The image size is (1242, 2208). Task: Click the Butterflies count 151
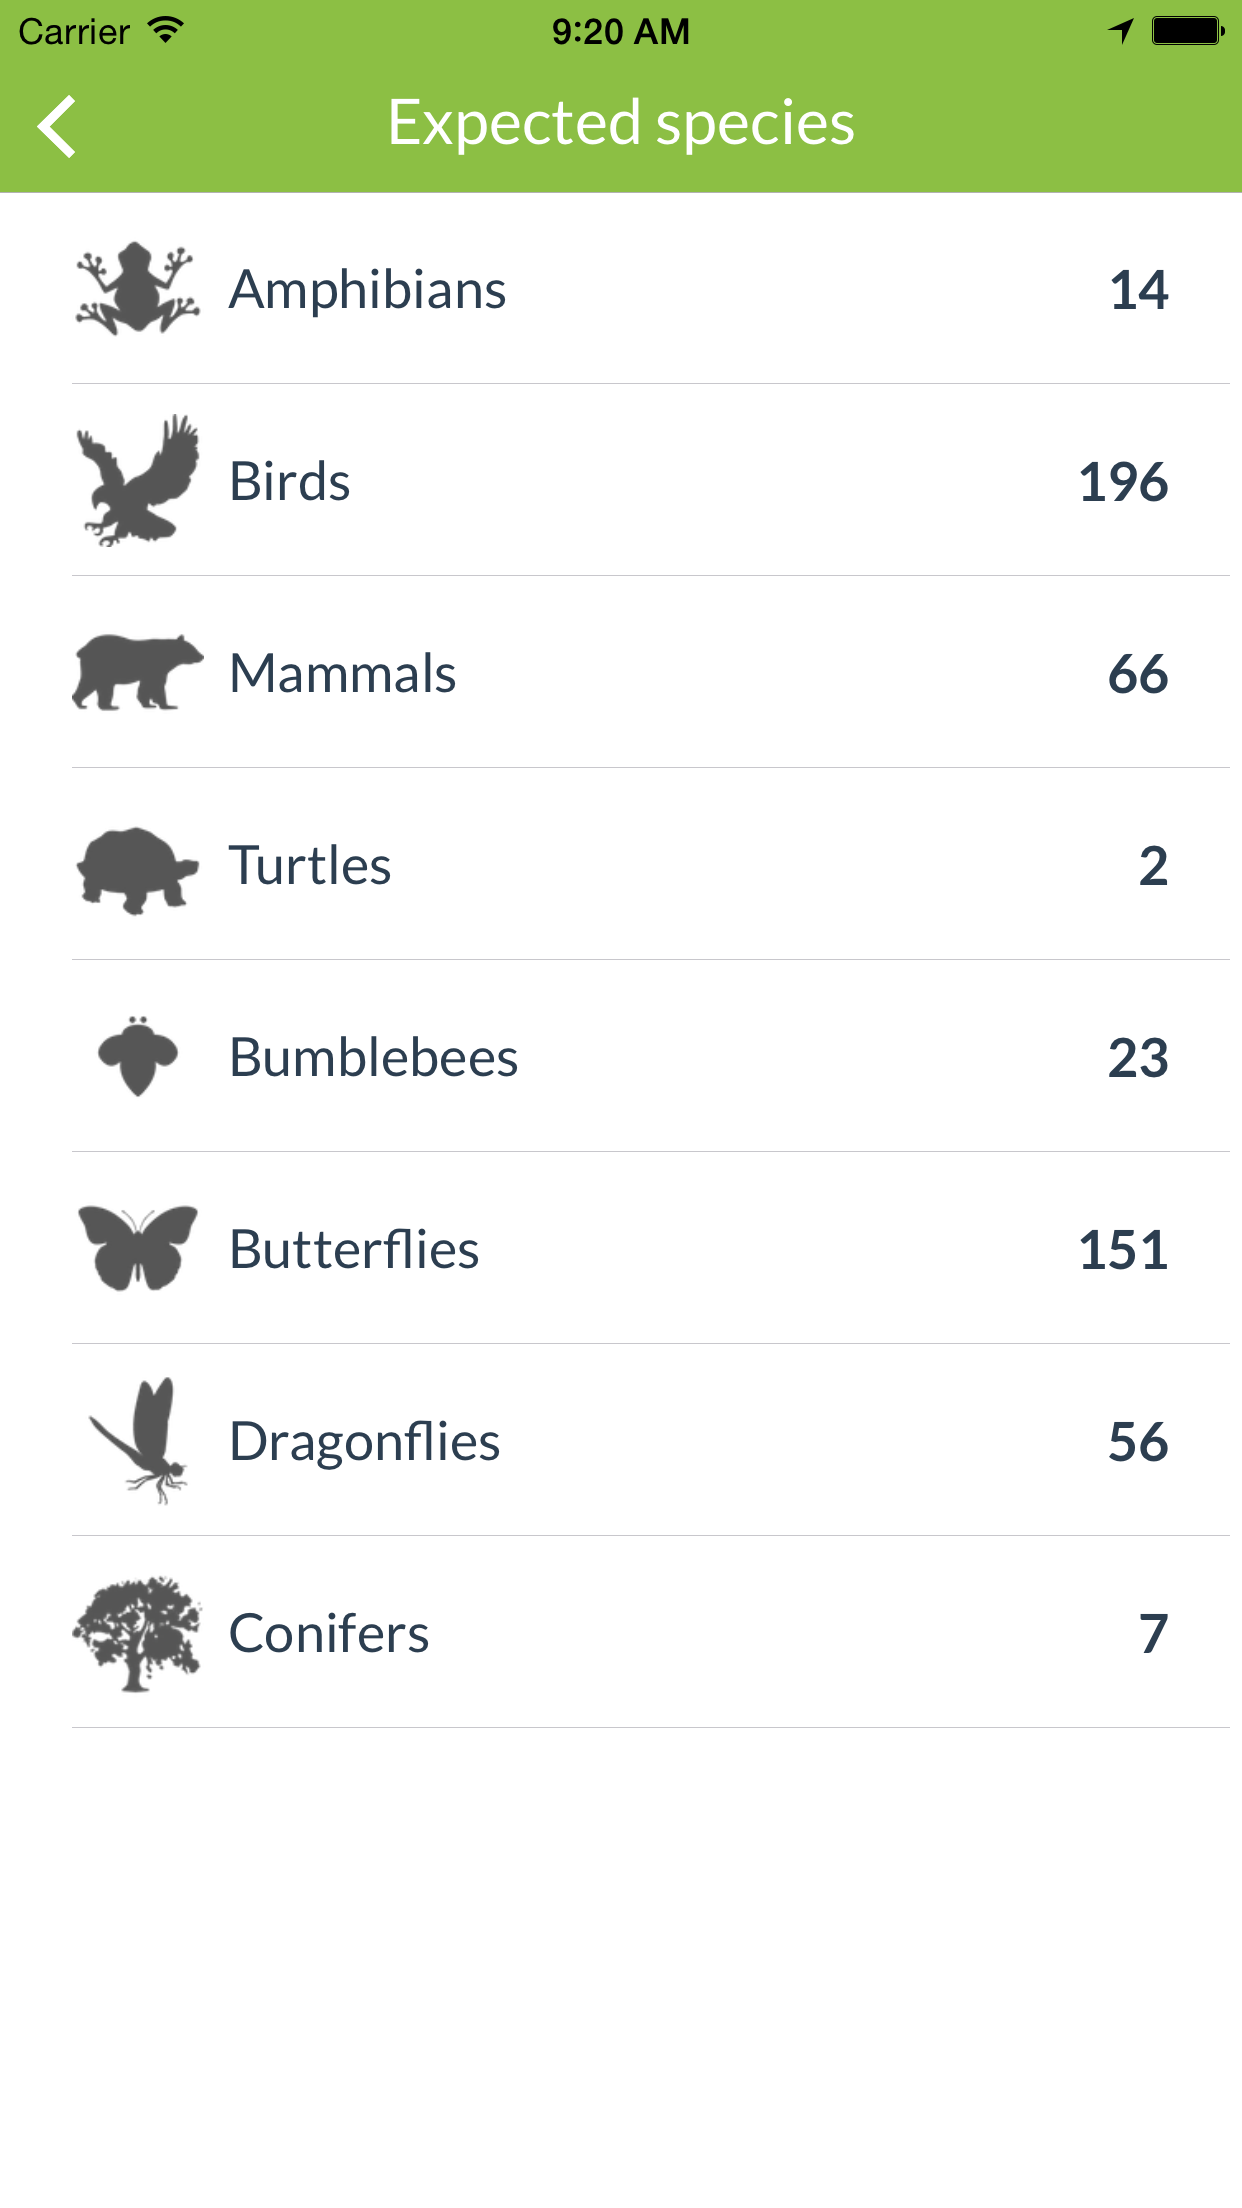[1123, 1250]
